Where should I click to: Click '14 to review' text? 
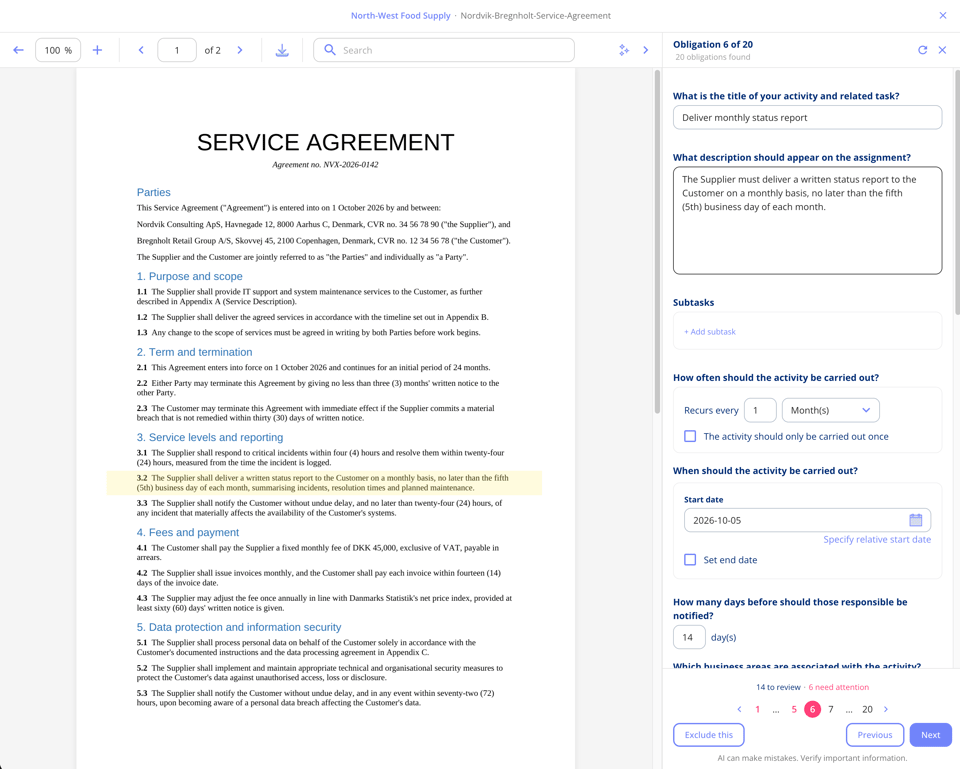click(778, 687)
